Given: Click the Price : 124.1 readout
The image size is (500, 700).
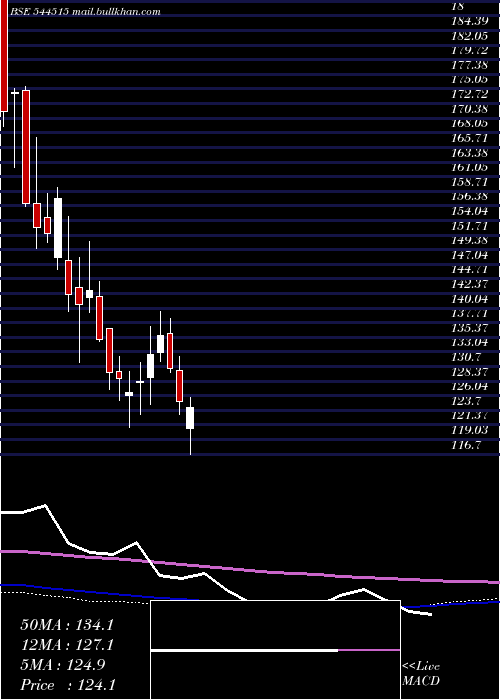Looking at the screenshot, I should (67, 685).
